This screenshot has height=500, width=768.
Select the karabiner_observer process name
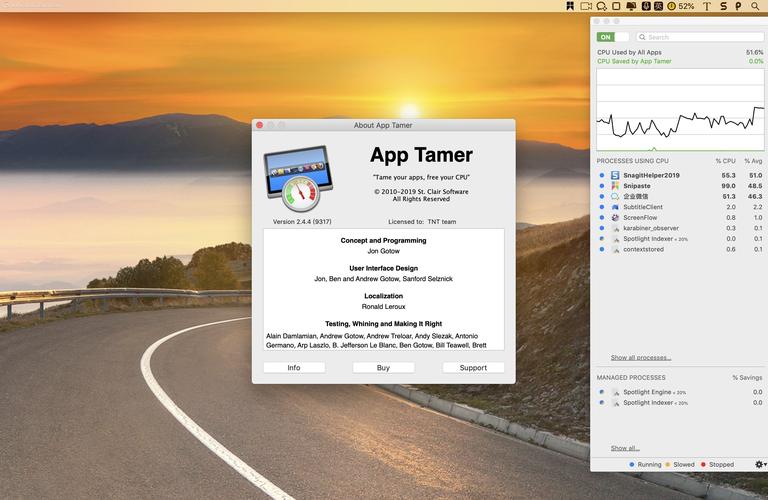pos(651,228)
